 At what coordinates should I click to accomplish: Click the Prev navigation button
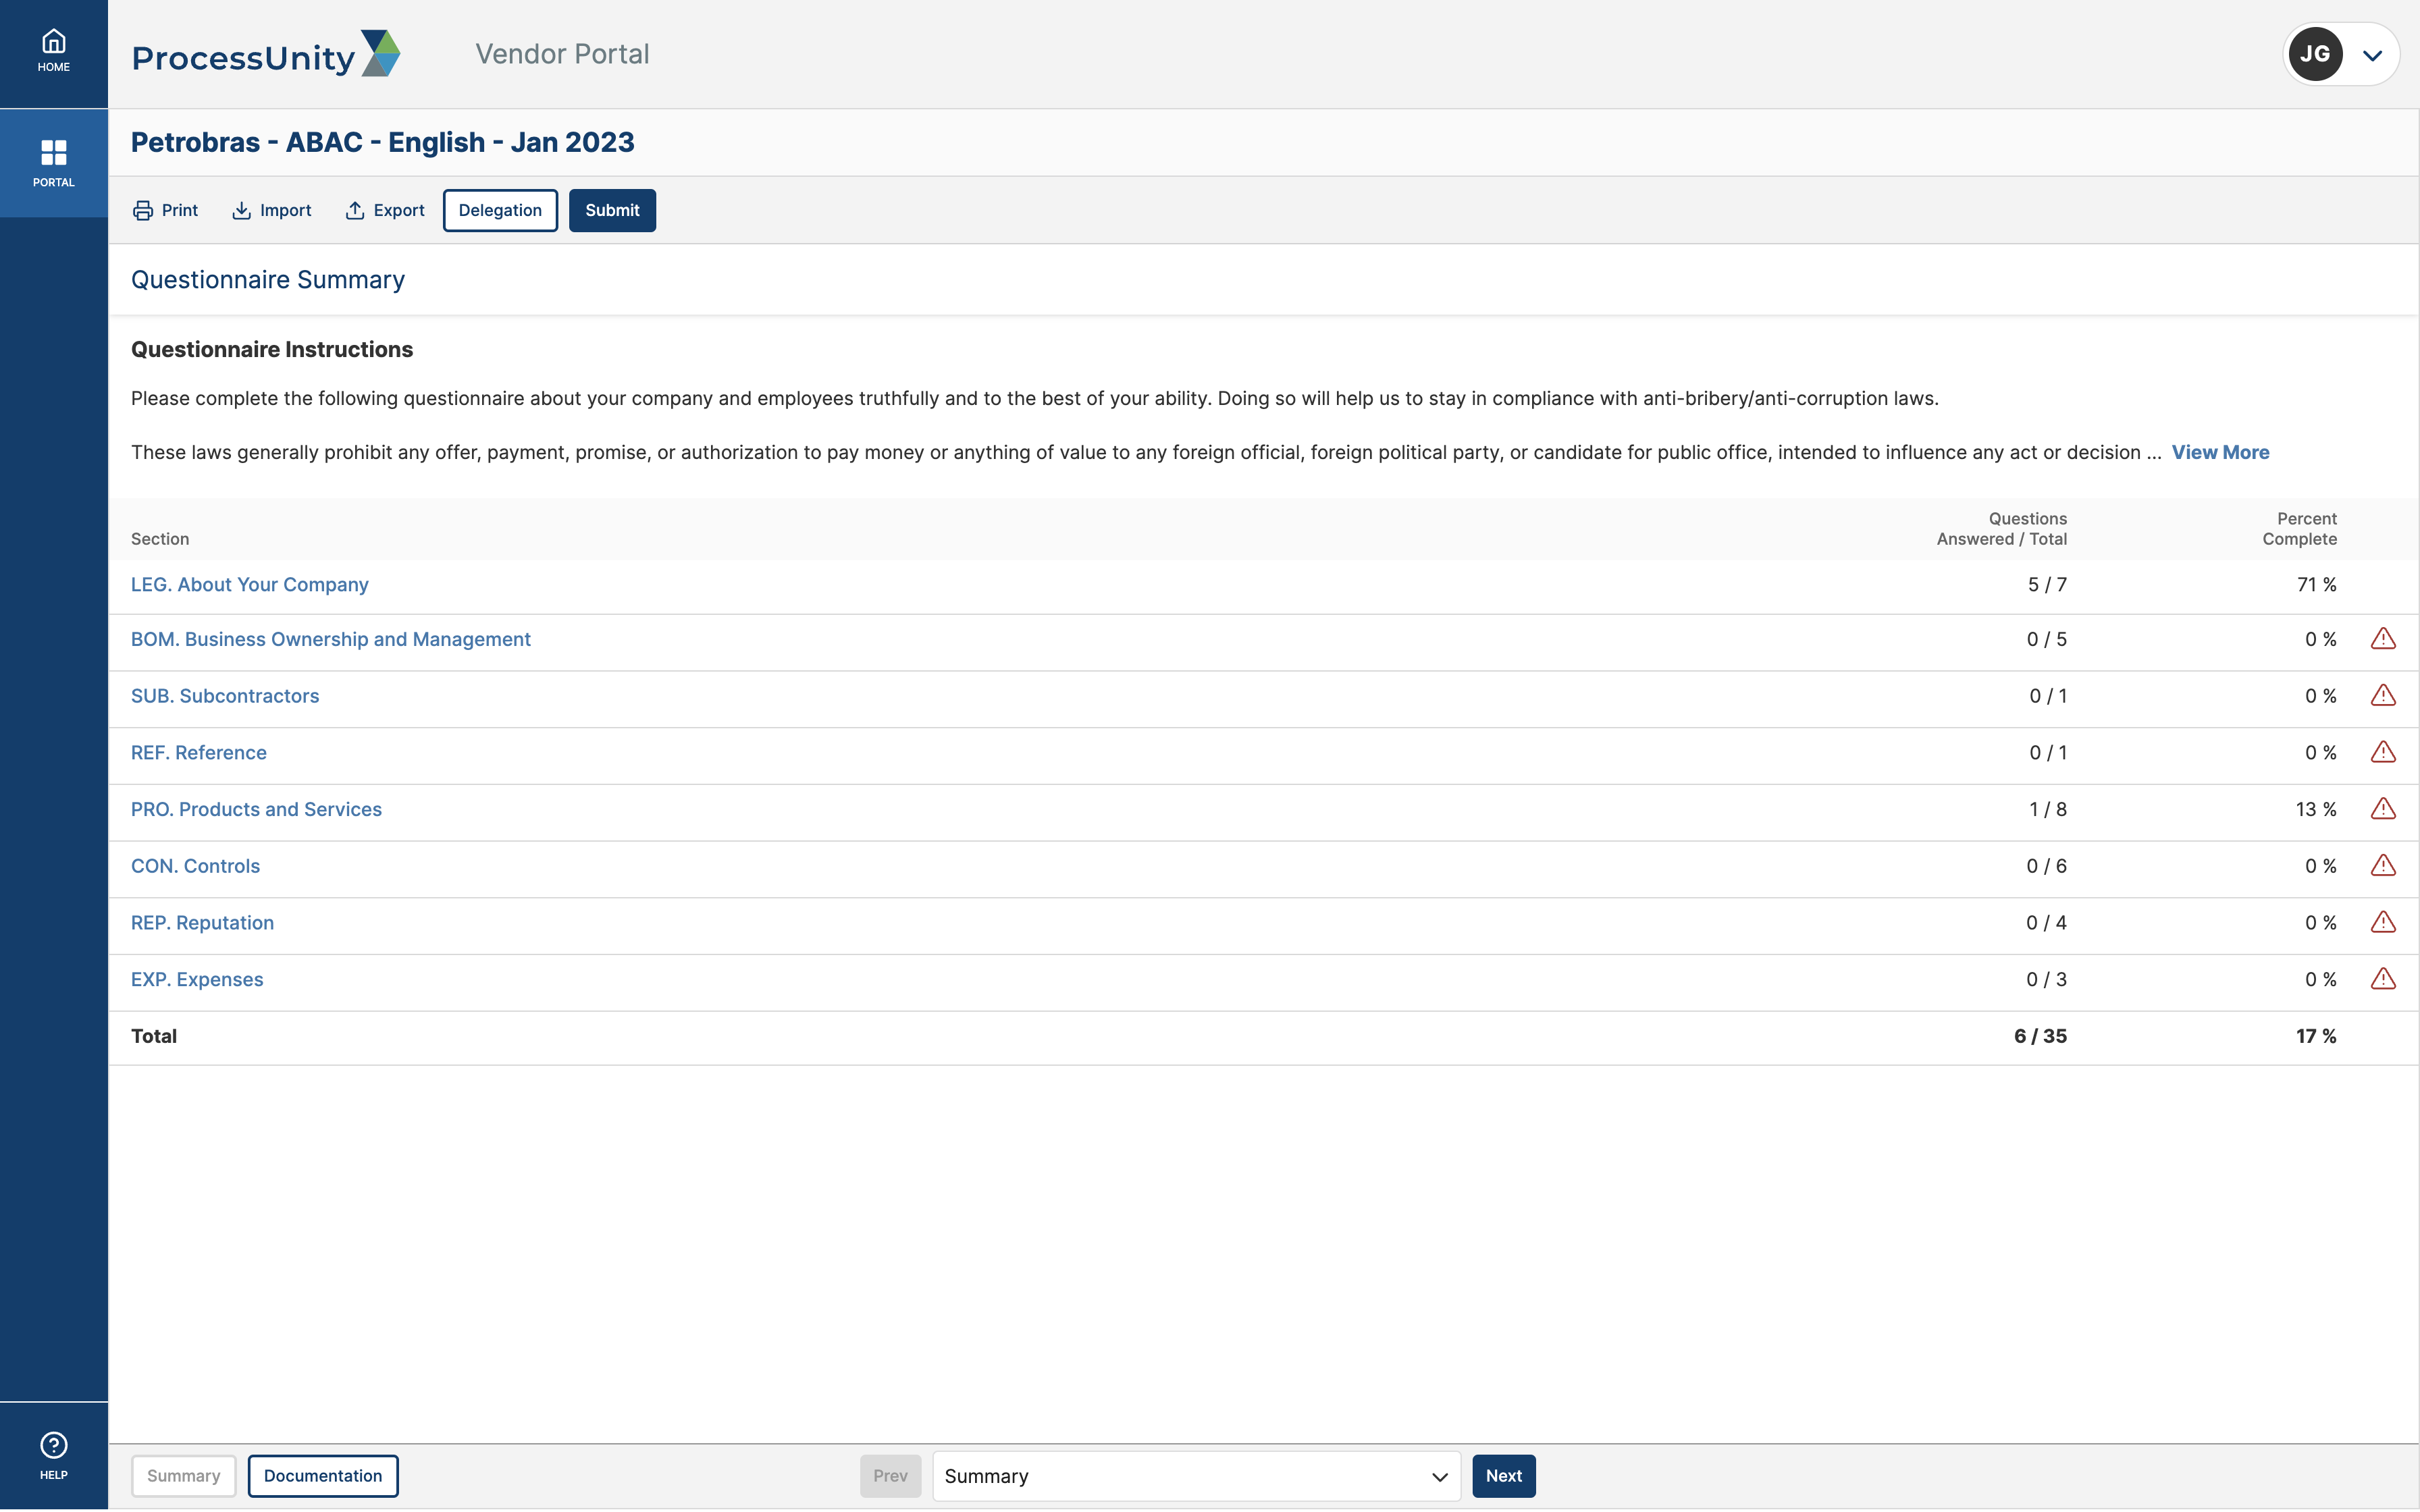[890, 1476]
